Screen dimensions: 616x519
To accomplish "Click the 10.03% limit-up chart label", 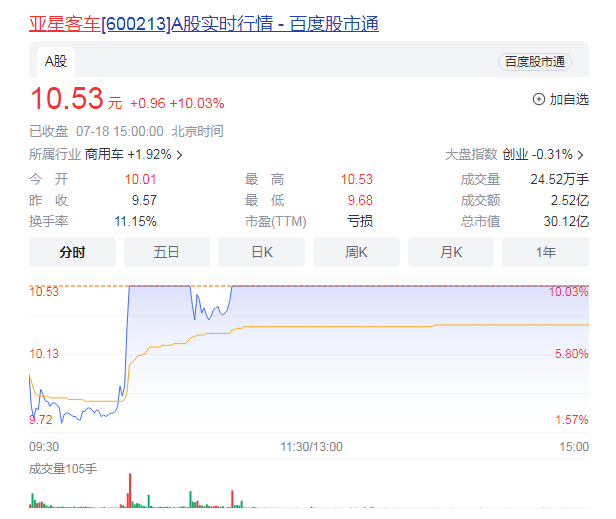I will tap(569, 292).
